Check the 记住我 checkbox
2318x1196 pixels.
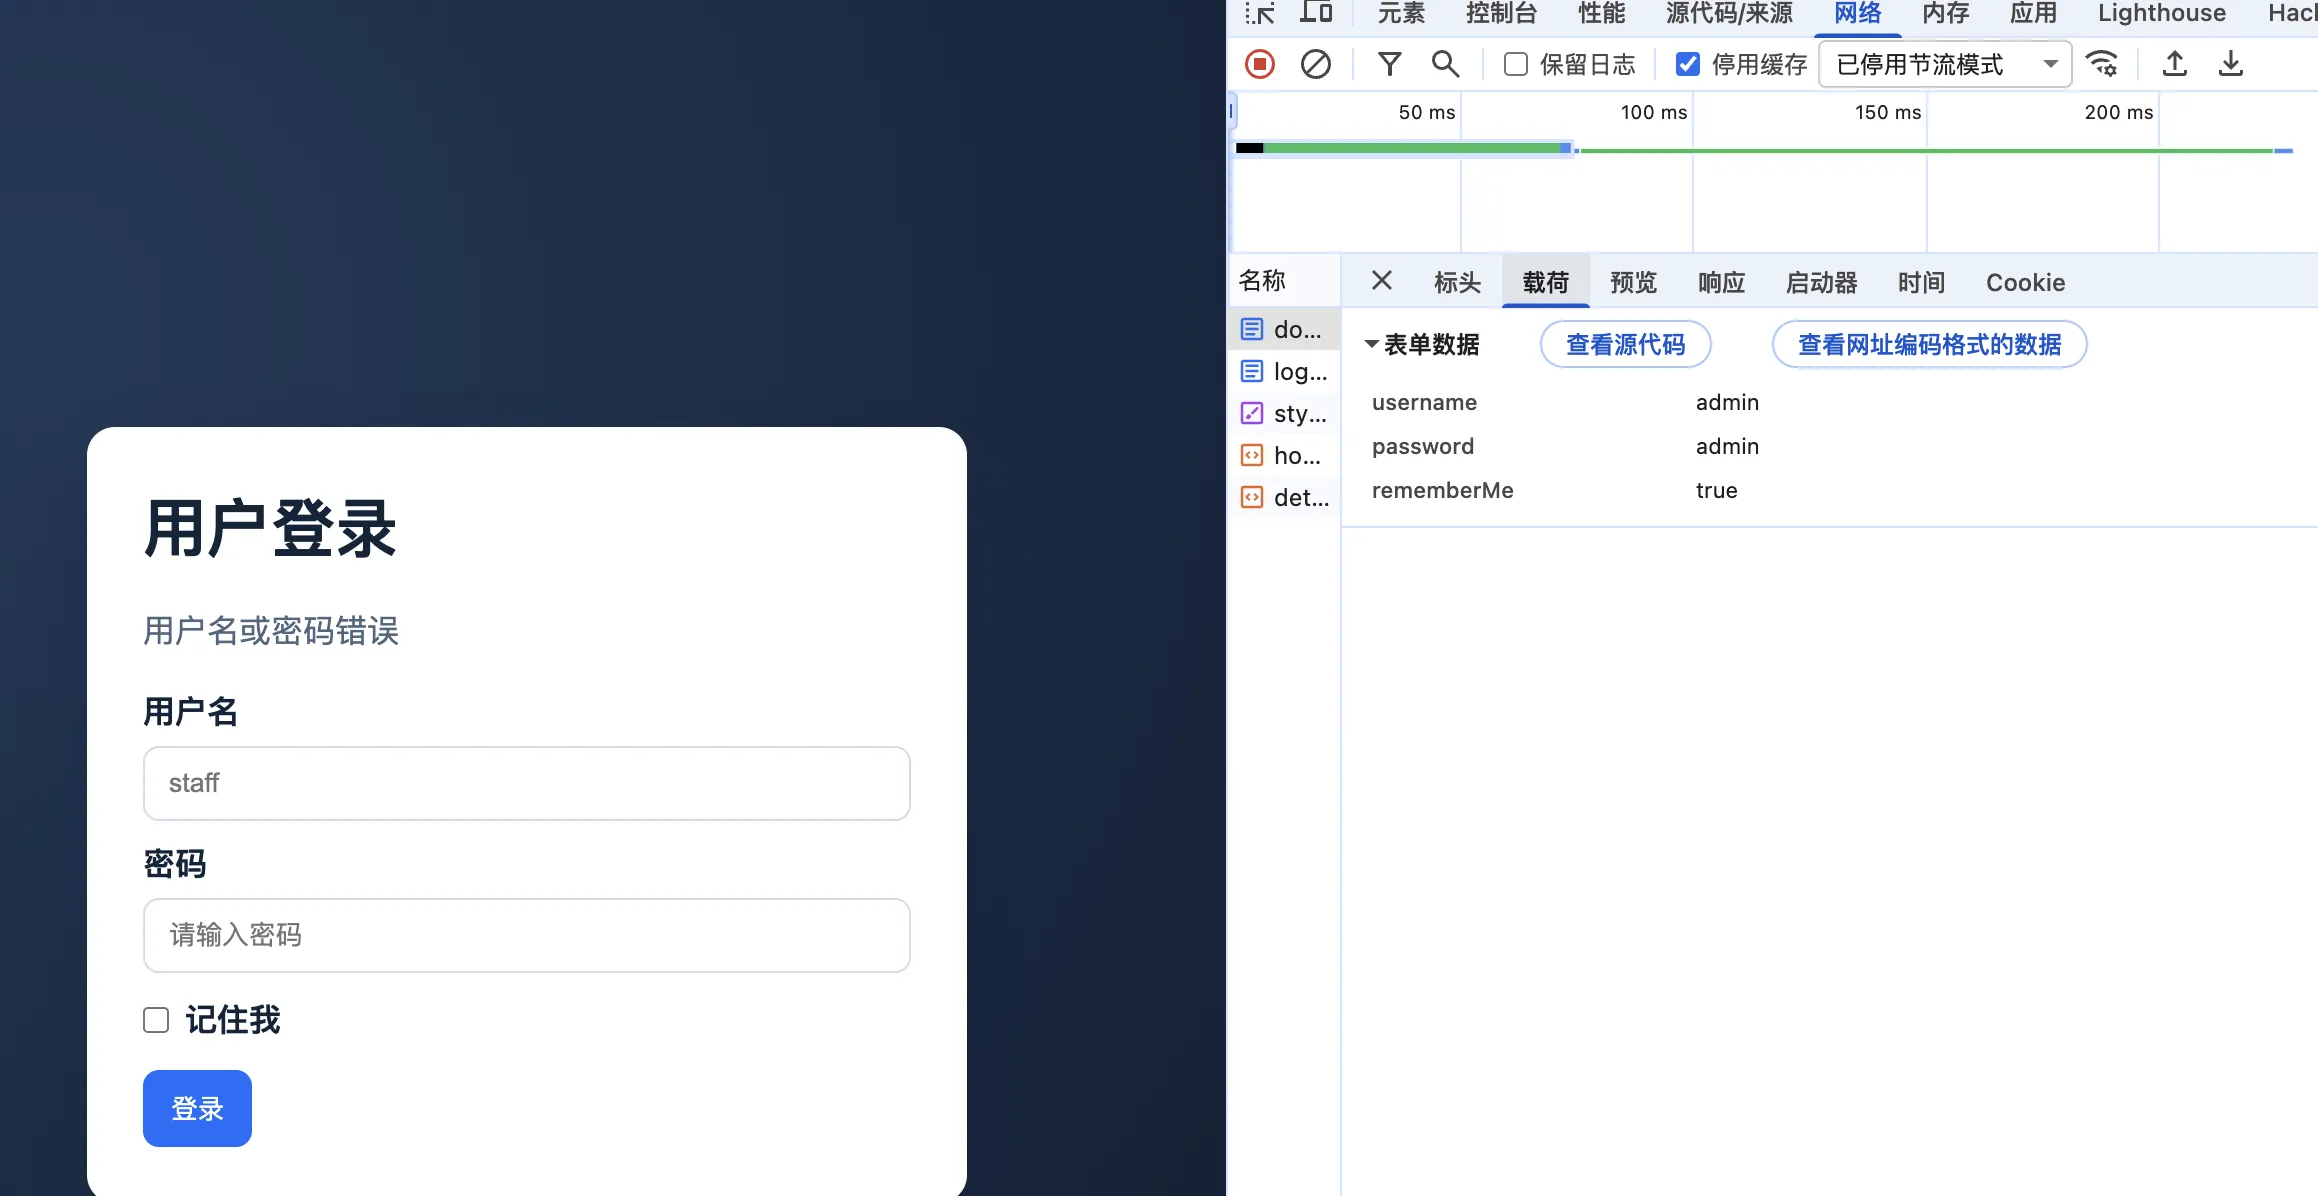click(x=156, y=1020)
